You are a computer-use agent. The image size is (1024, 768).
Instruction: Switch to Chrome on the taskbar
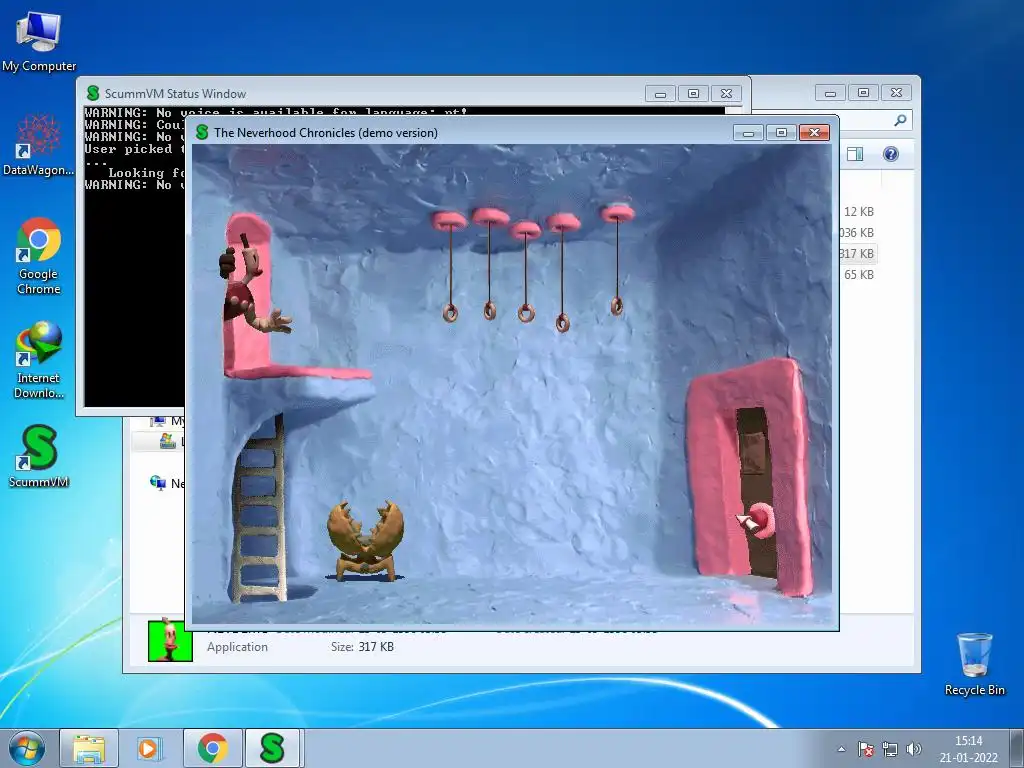[213, 748]
